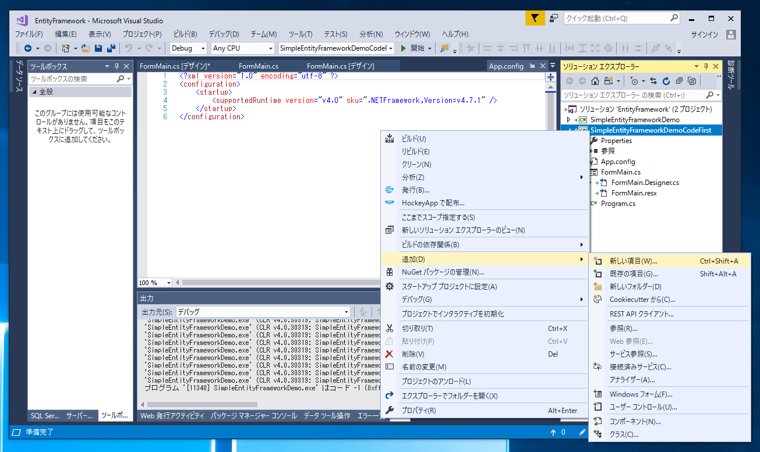Click the editor split-window plus icon

pos(551,77)
